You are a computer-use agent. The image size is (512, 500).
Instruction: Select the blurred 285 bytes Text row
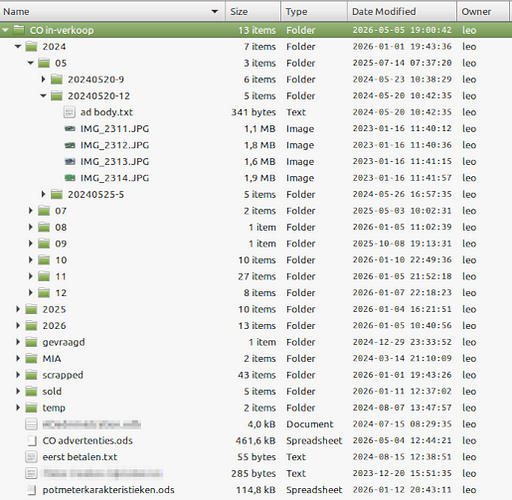(256, 473)
